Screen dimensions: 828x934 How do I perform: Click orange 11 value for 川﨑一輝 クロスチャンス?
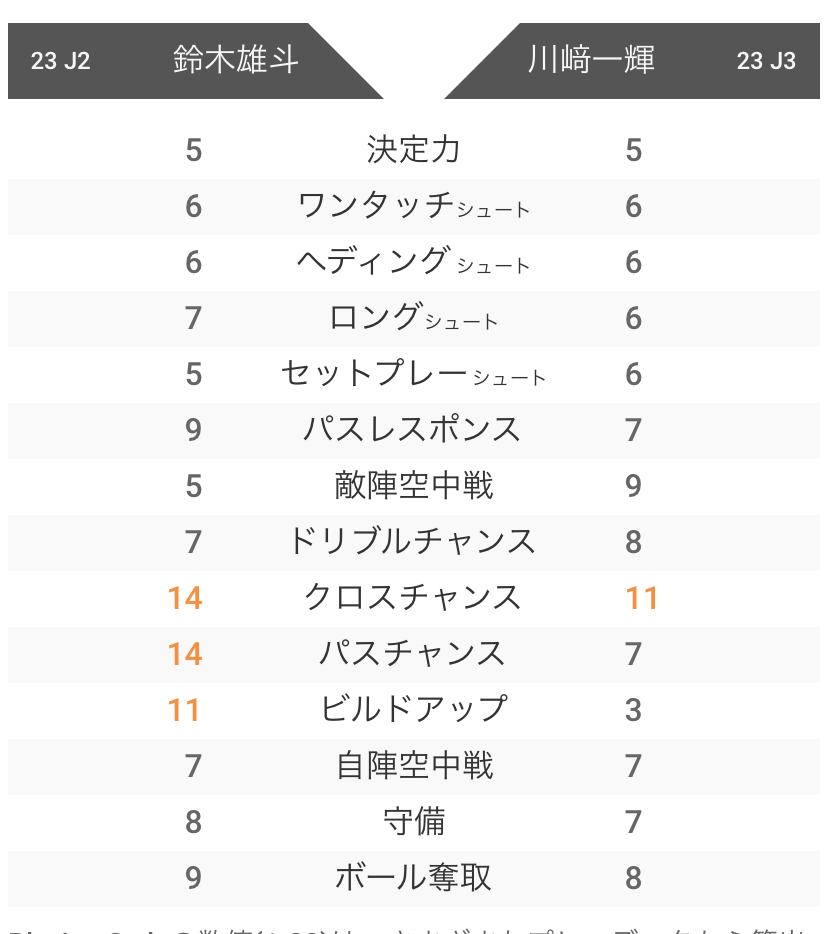pyautogui.click(x=642, y=598)
